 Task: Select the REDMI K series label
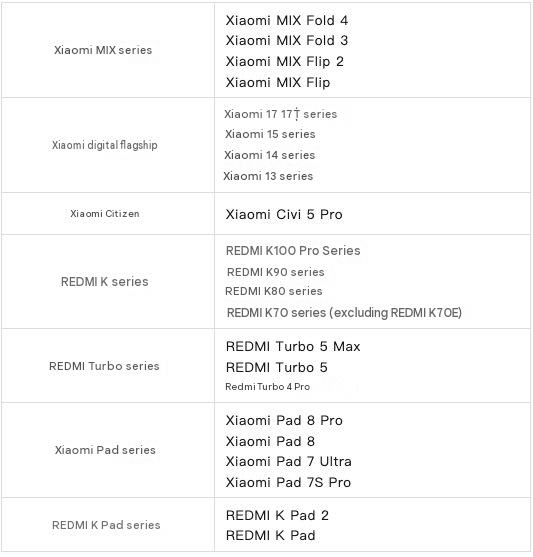tap(104, 282)
